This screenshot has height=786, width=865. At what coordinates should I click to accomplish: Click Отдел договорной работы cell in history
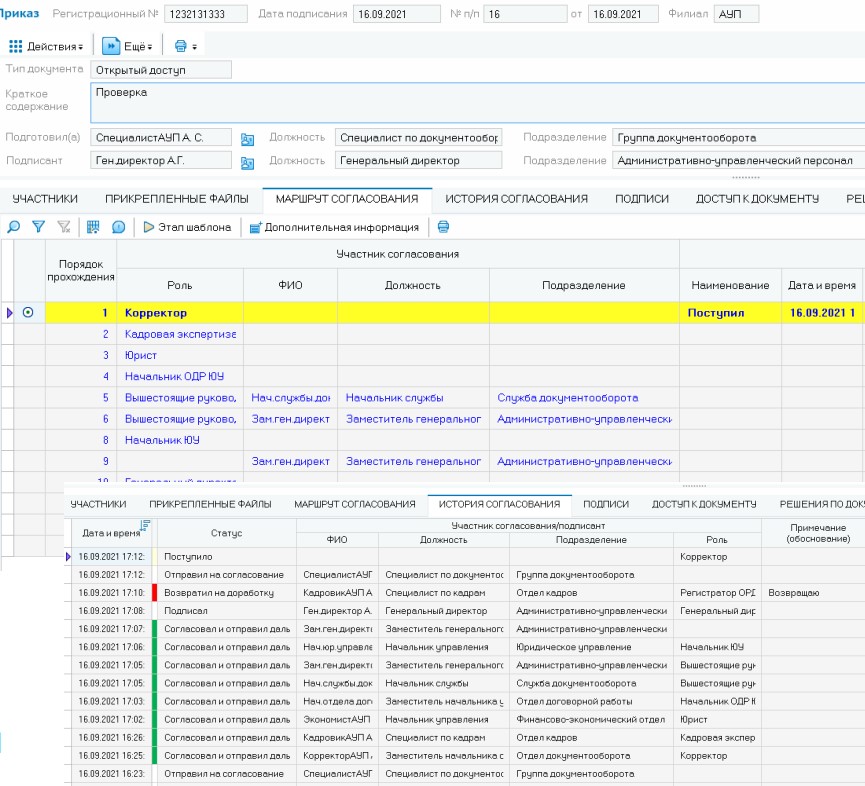(x=591, y=701)
